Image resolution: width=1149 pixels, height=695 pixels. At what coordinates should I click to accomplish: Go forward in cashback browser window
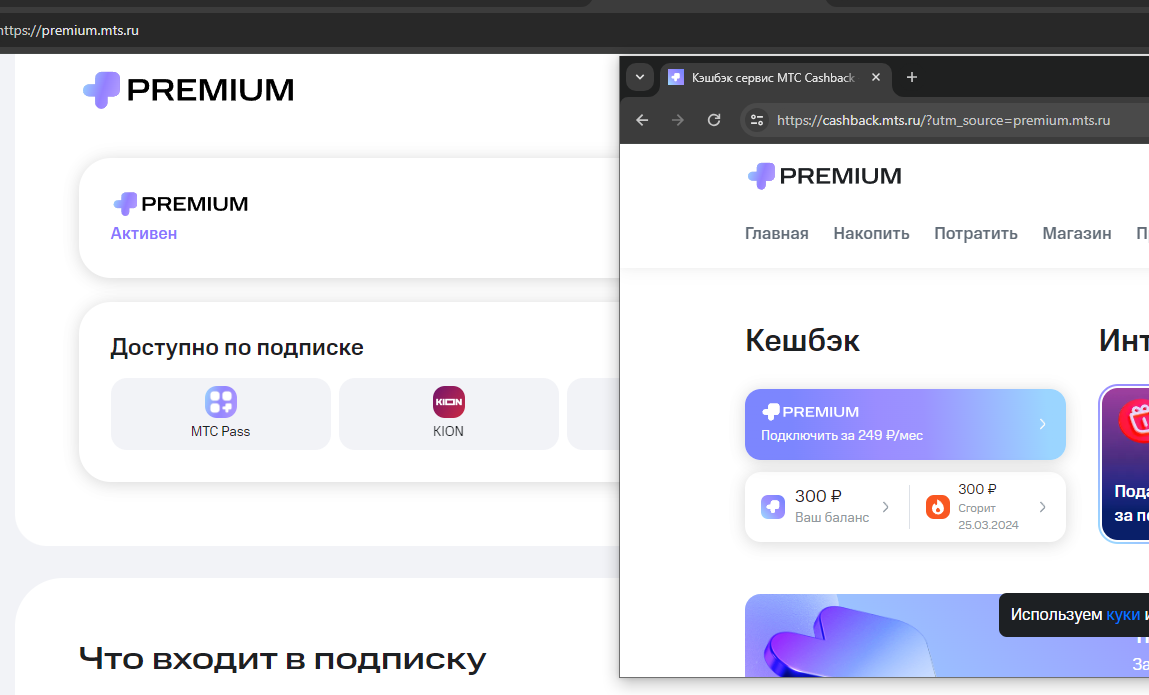(678, 120)
